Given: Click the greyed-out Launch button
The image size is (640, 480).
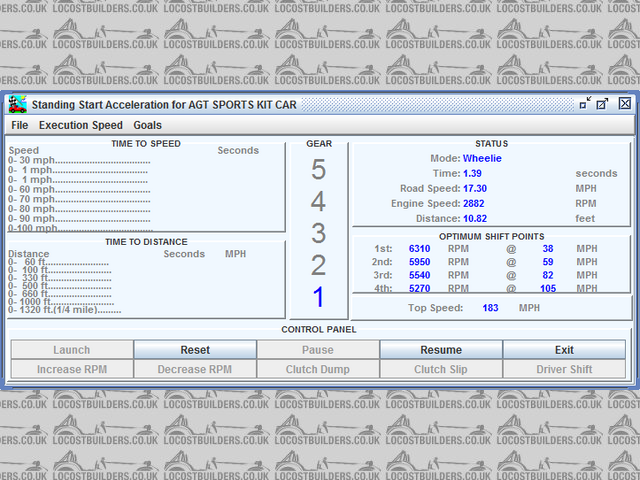Looking at the screenshot, I should tap(71, 350).
